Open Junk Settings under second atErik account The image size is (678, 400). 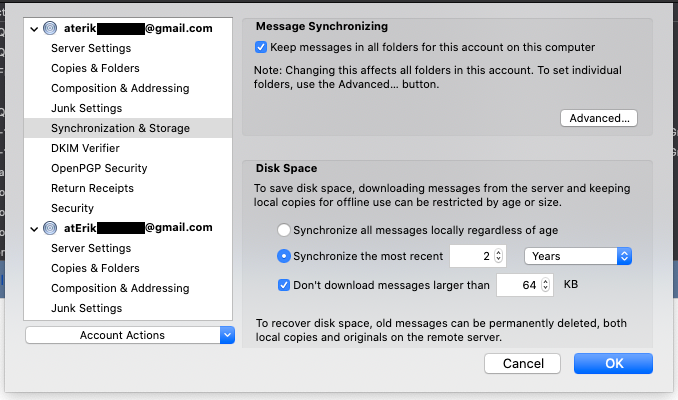tap(86, 308)
